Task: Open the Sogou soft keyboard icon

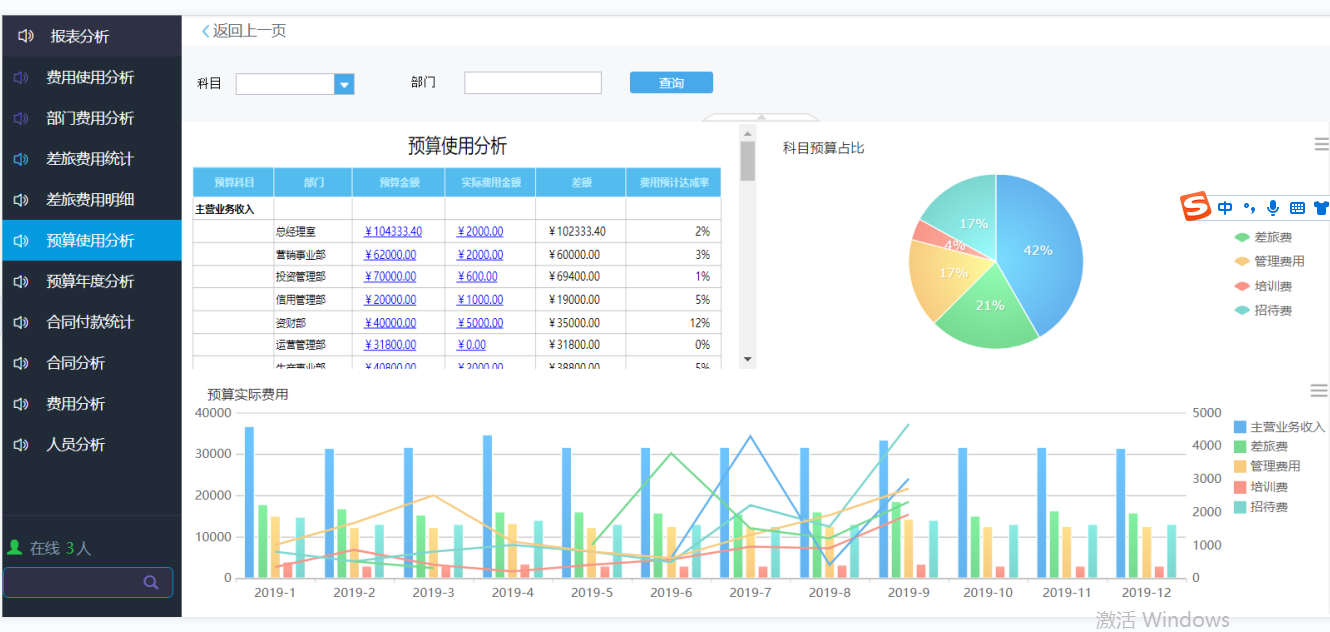Action: [x=1297, y=208]
